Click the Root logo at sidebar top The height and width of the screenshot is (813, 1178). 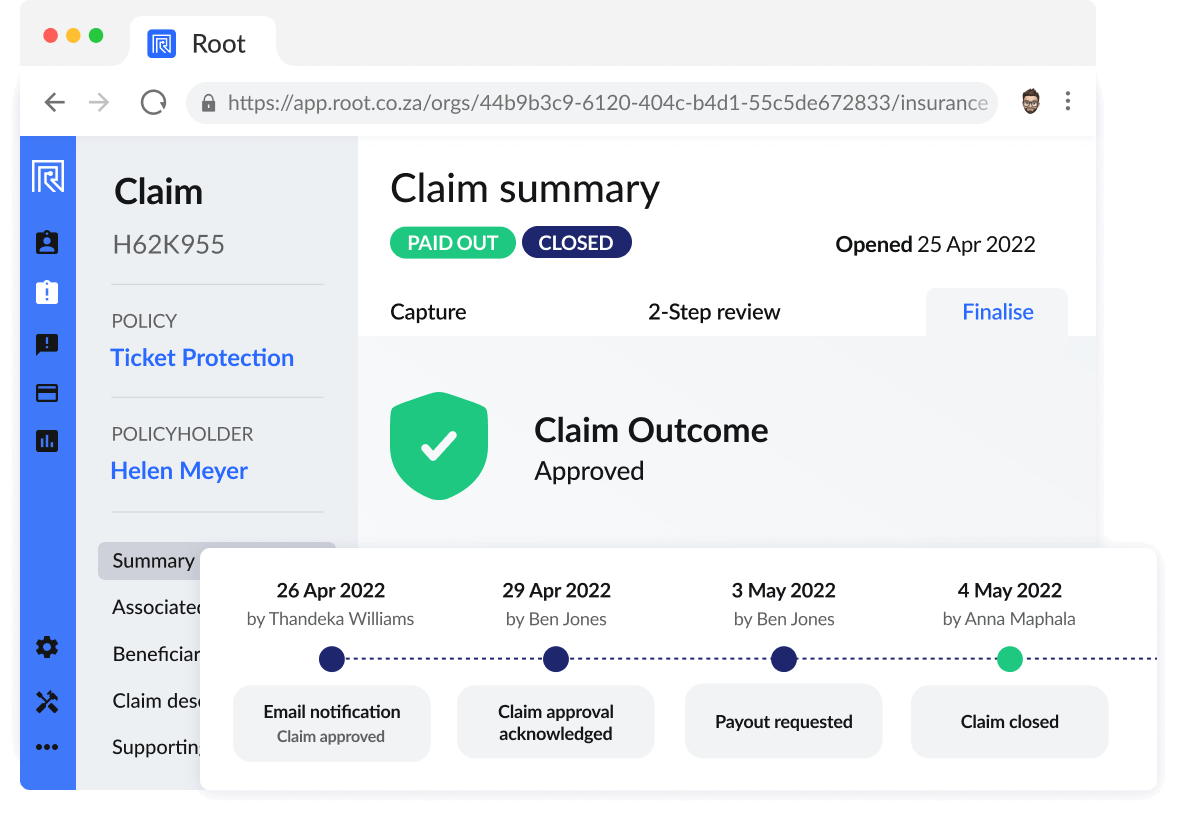coord(46,176)
